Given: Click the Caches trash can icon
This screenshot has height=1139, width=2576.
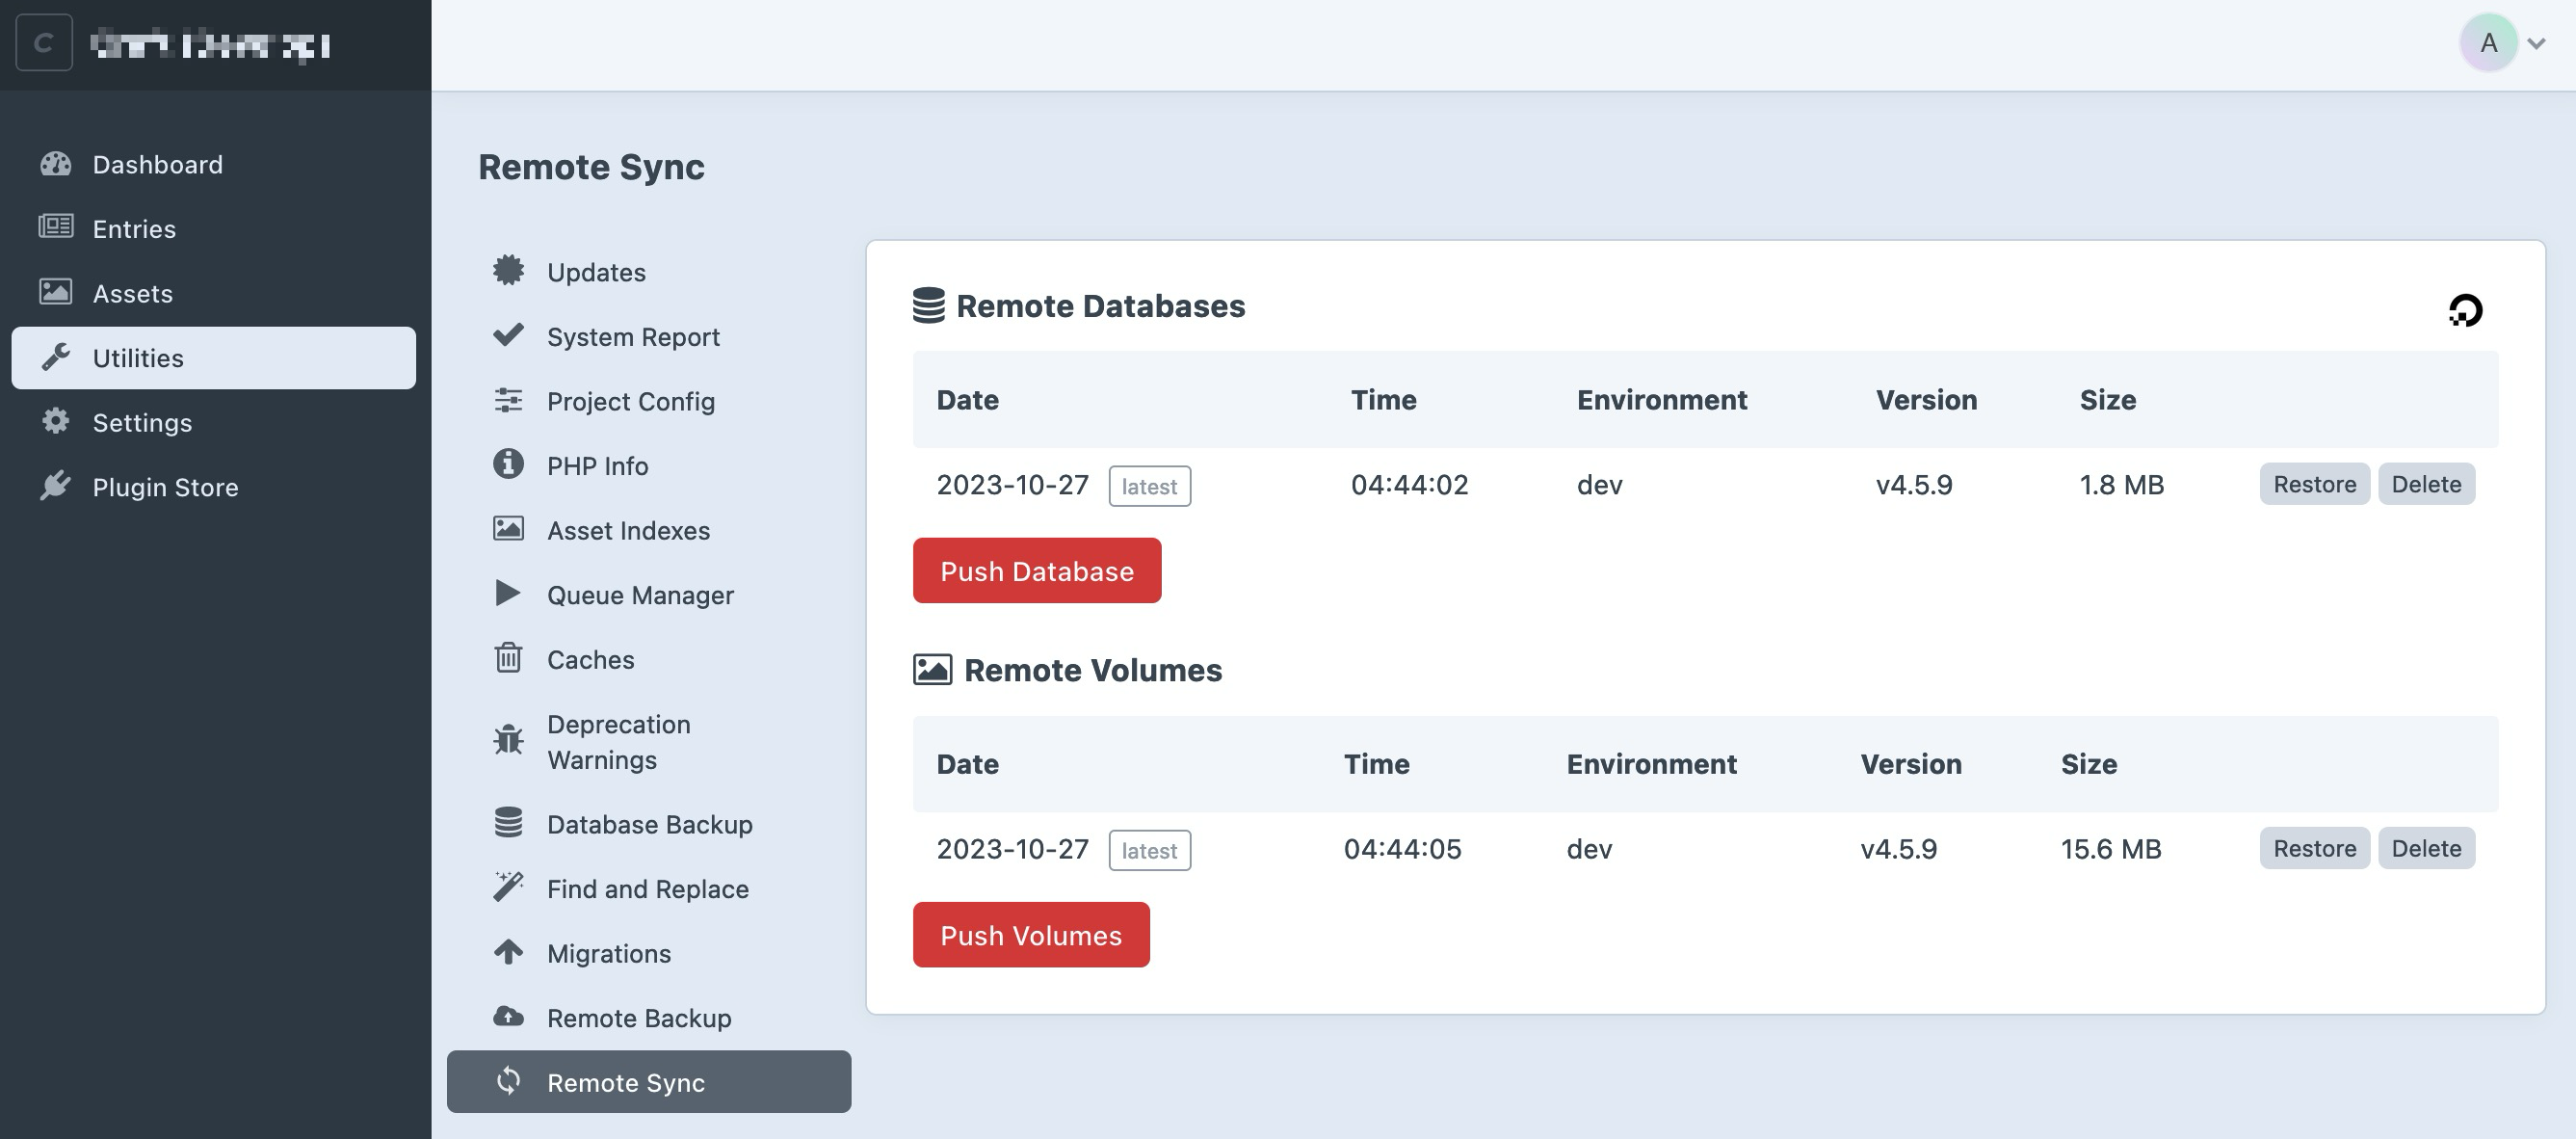Looking at the screenshot, I should click(508, 658).
